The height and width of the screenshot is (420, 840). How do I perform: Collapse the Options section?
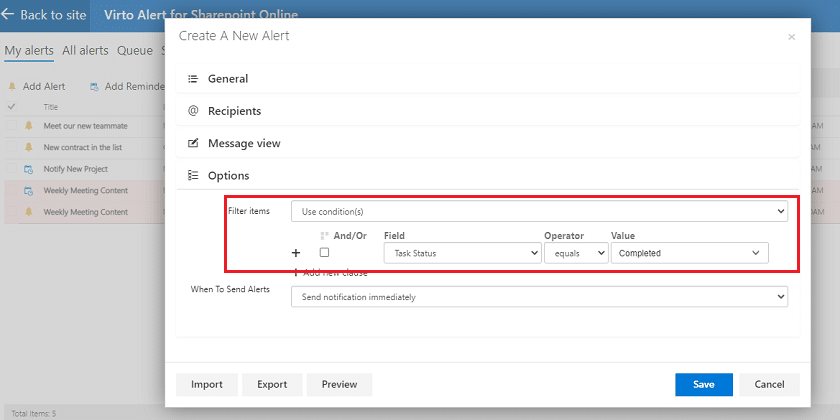[488, 175]
